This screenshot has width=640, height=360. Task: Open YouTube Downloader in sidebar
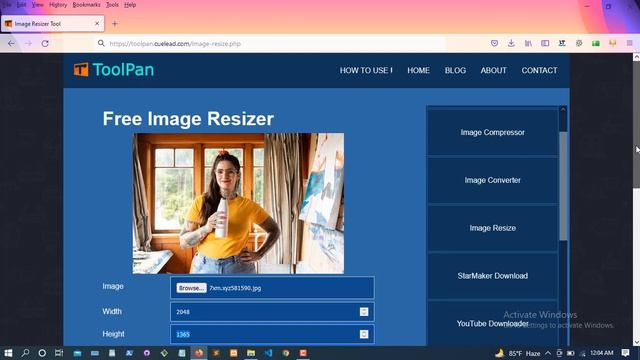point(492,323)
